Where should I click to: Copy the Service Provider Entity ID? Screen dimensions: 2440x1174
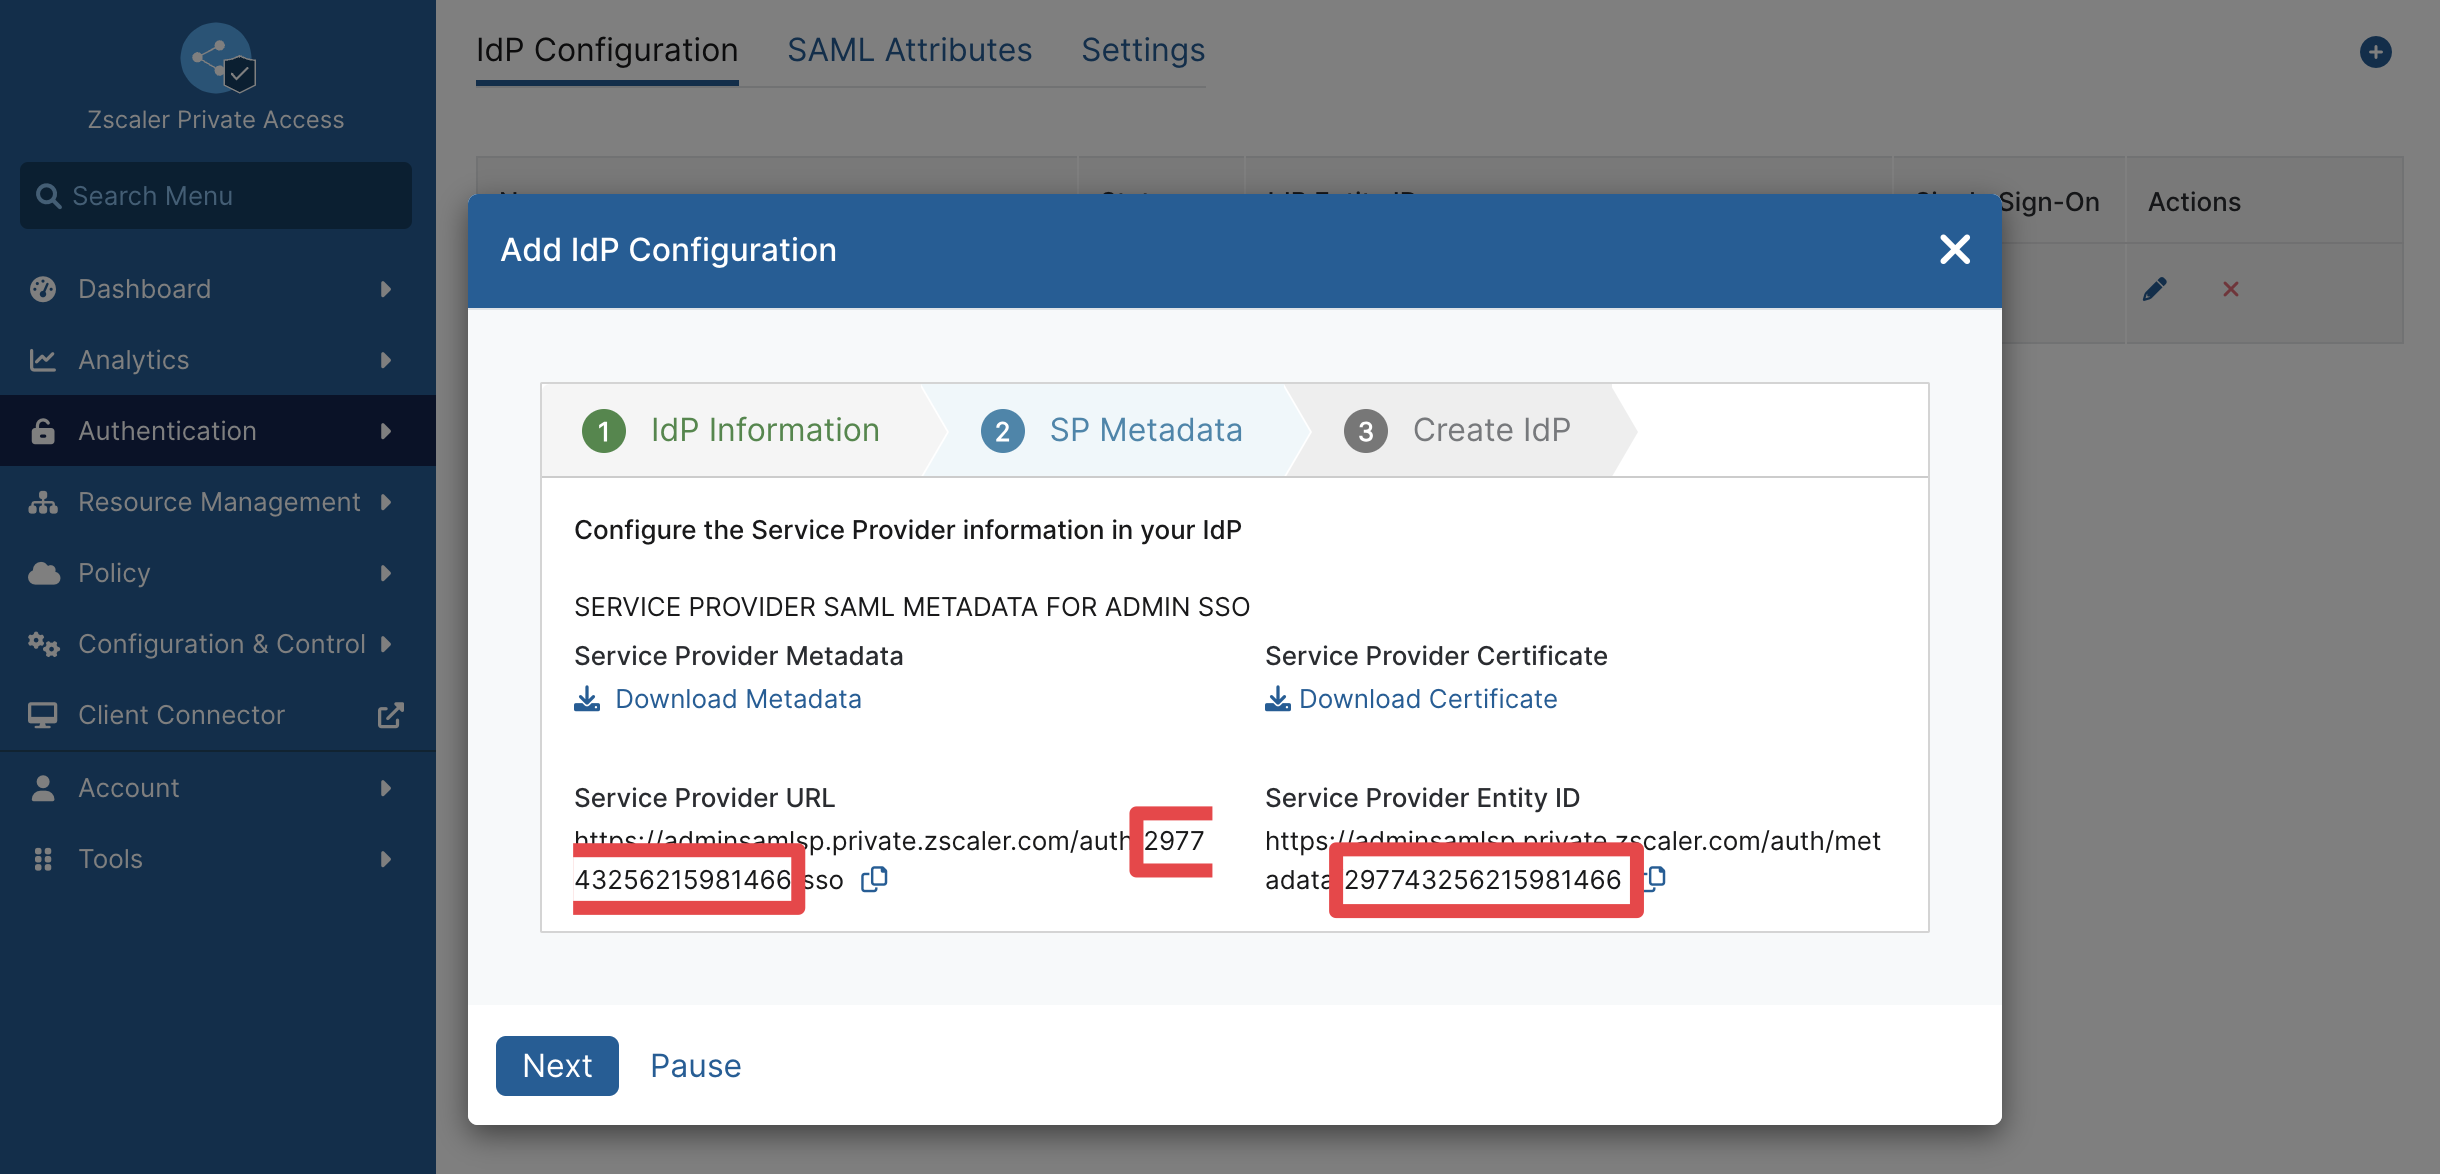point(1656,878)
